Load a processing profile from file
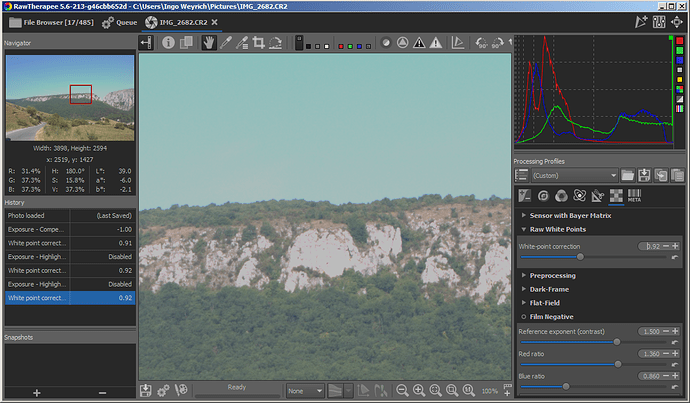The width and height of the screenshot is (690, 403). pos(627,175)
